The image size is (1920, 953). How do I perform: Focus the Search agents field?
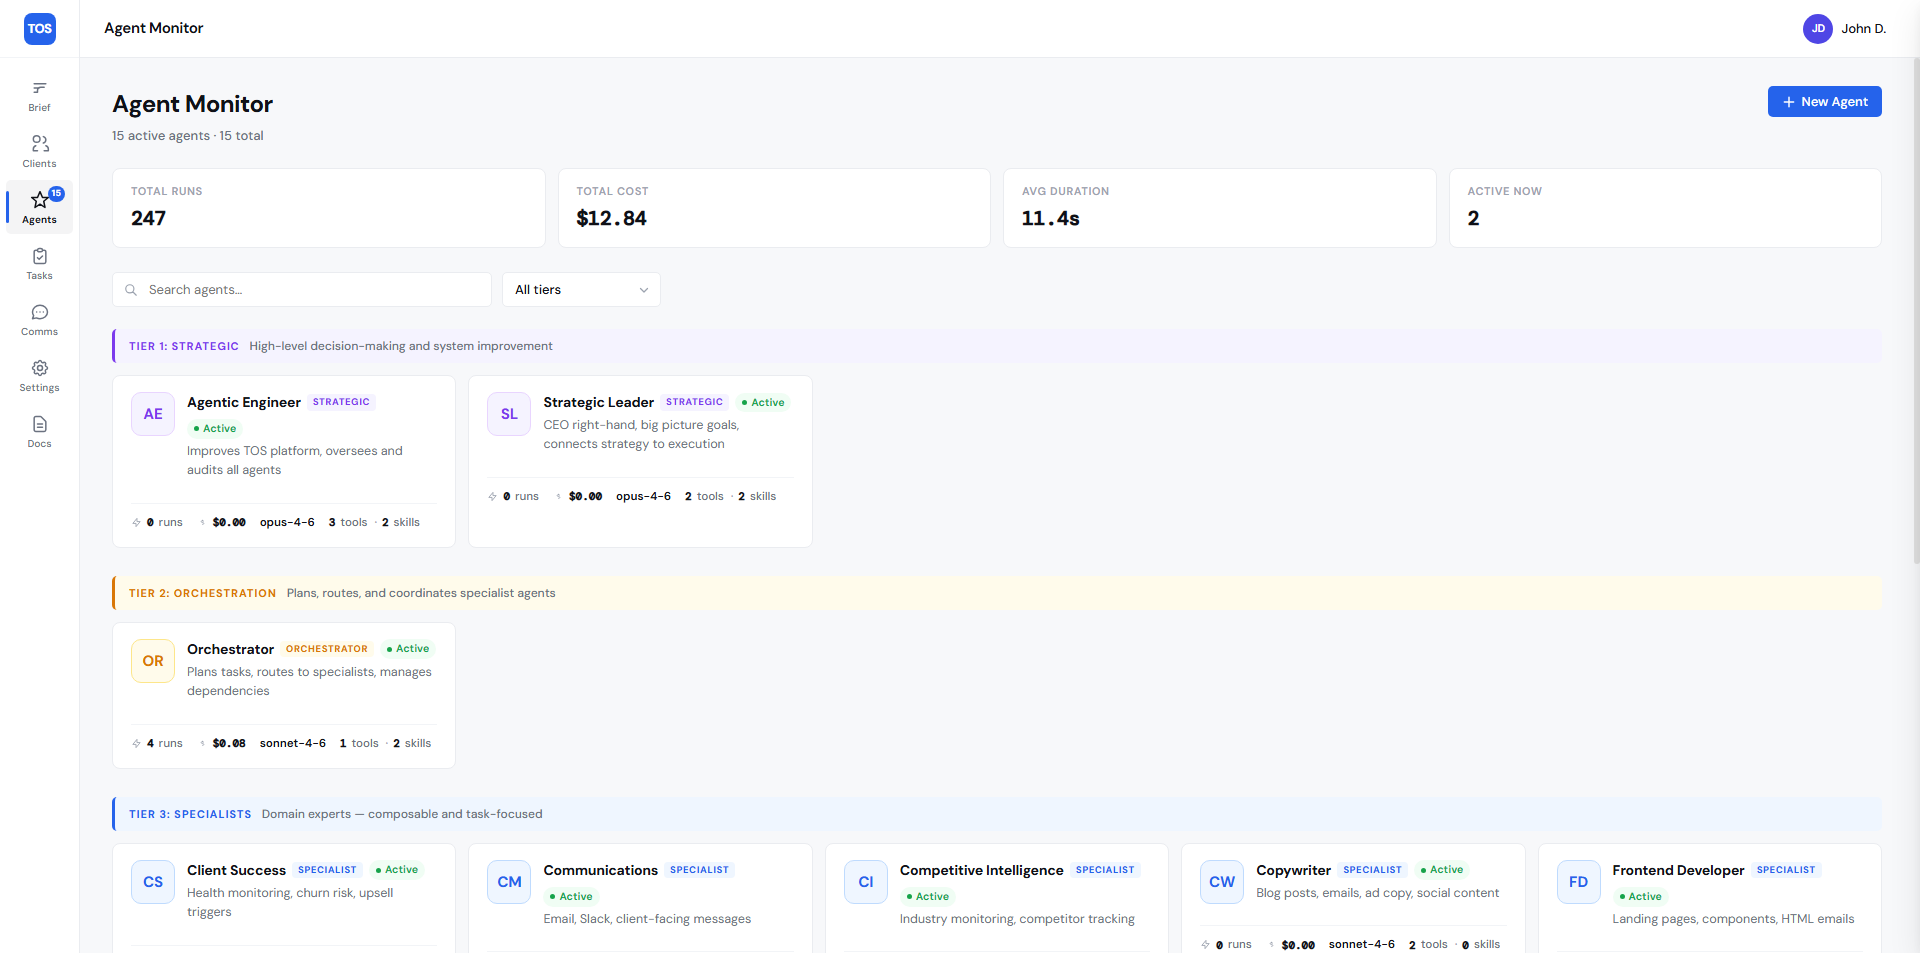(x=302, y=290)
